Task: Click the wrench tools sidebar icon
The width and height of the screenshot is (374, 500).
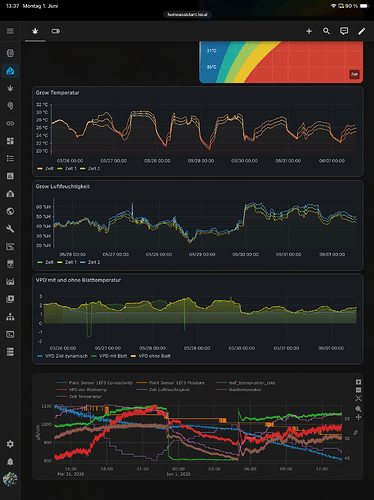Action: [10, 229]
